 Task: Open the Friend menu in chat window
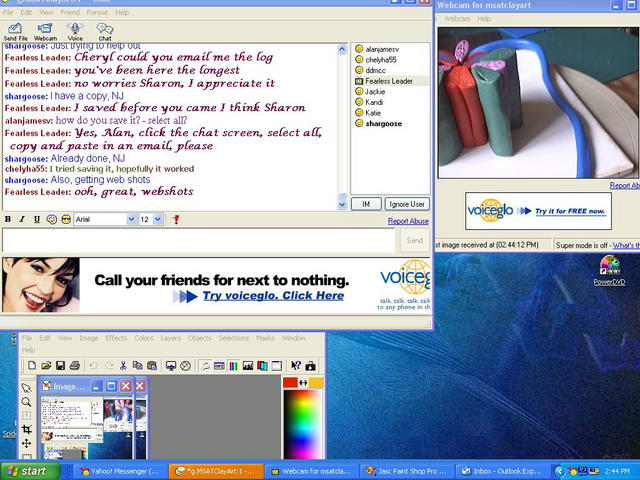pos(70,12)
